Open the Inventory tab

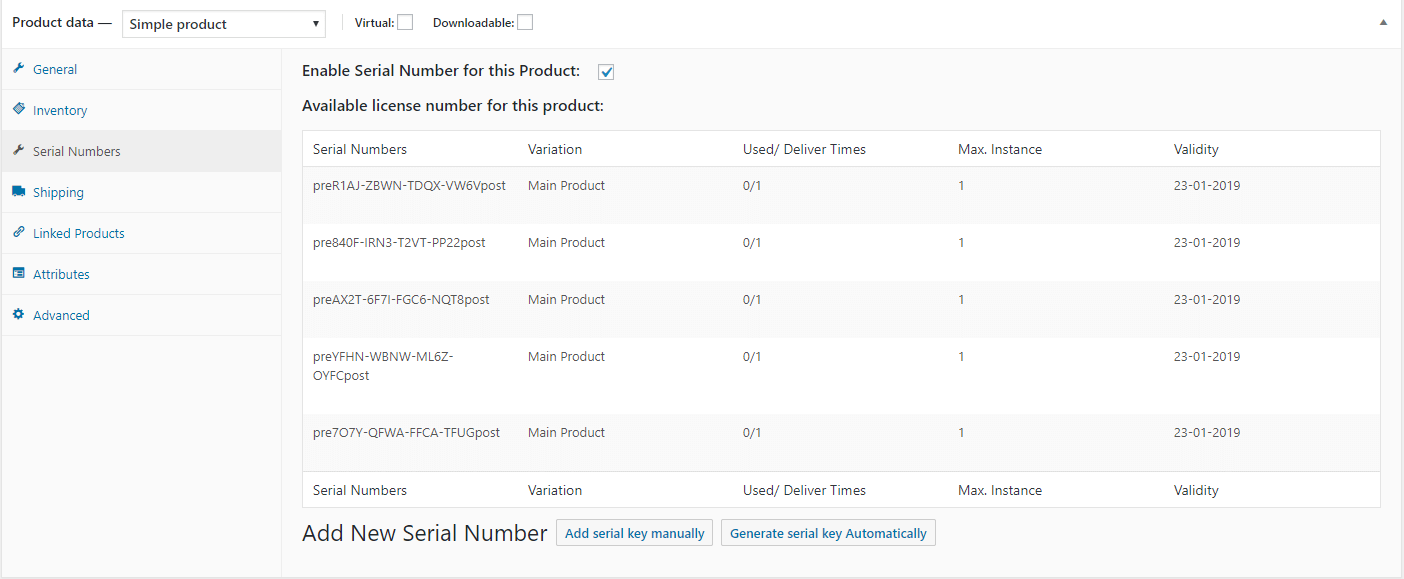[x=141, y=110]
